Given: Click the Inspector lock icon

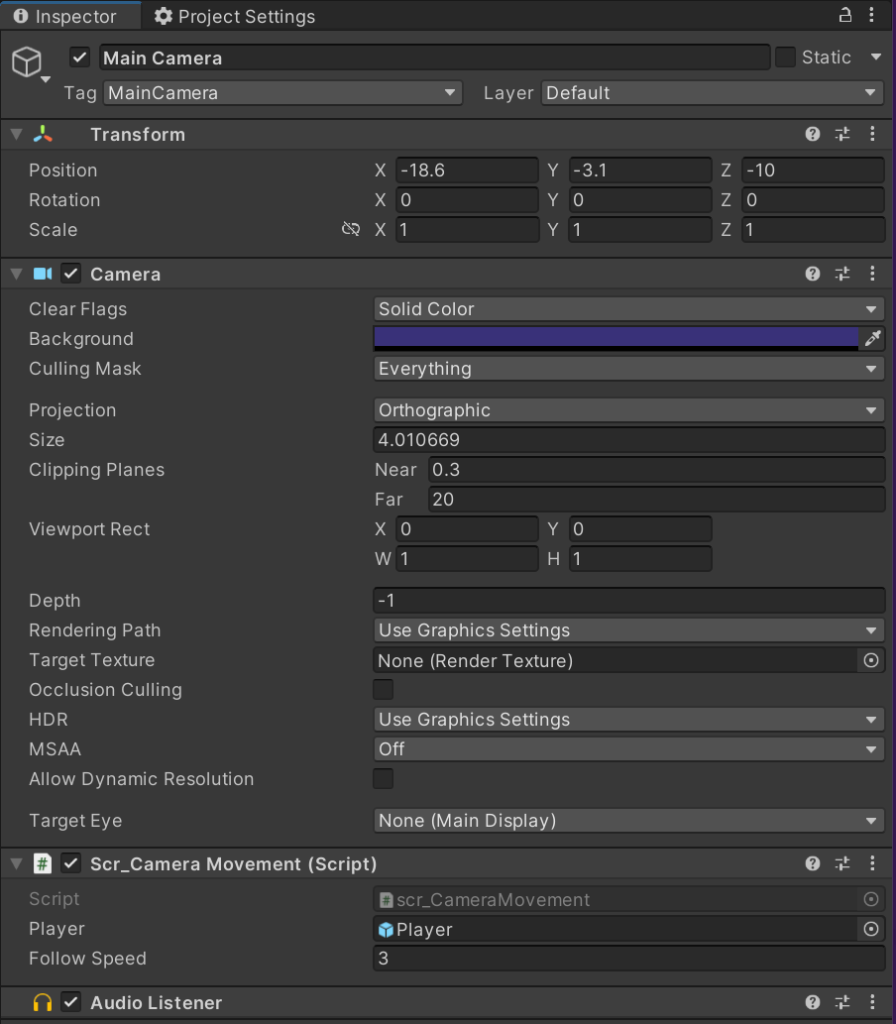Looking at the screenshot, I should [845, 15].
